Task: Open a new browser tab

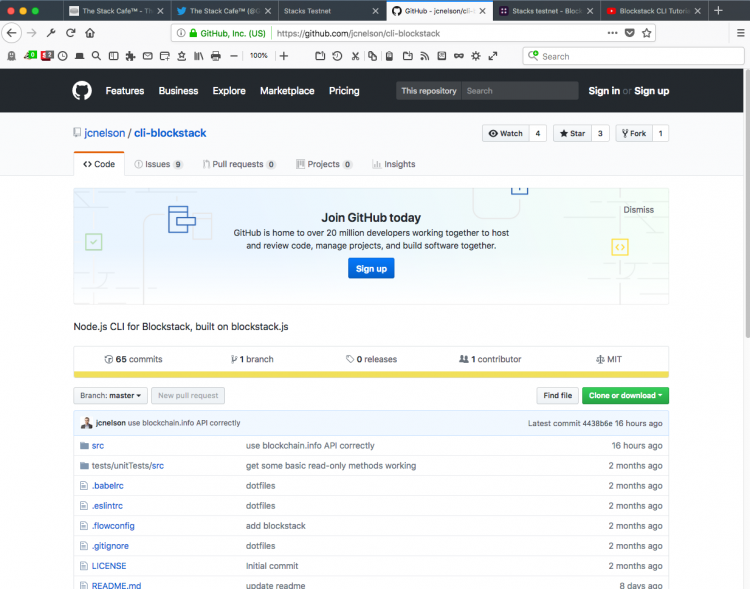Action: tap(718, 11)
